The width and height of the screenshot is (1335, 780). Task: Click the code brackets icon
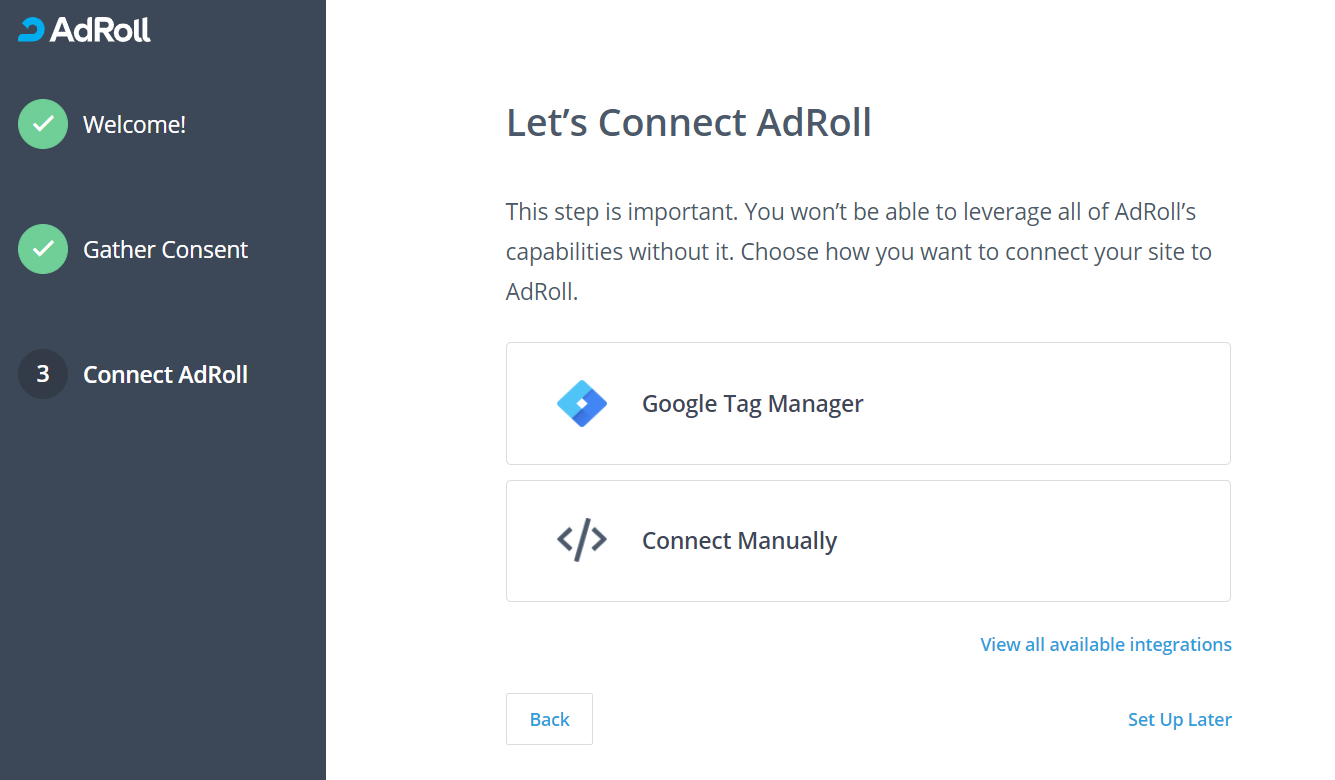(x=582, y=540)
